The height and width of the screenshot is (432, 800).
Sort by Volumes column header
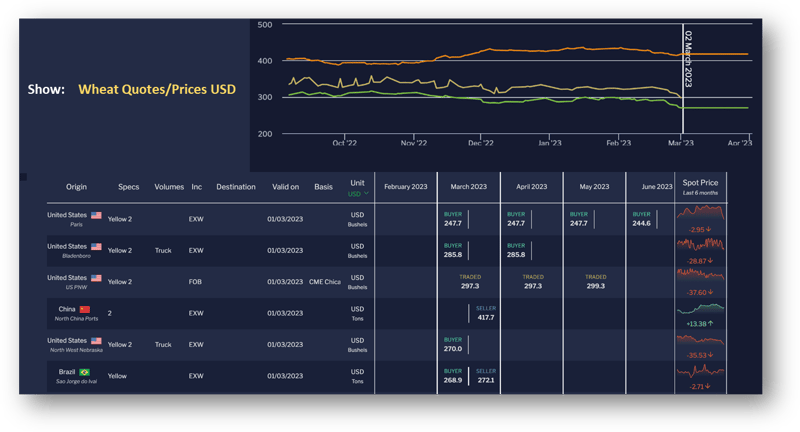click(169, 187)
